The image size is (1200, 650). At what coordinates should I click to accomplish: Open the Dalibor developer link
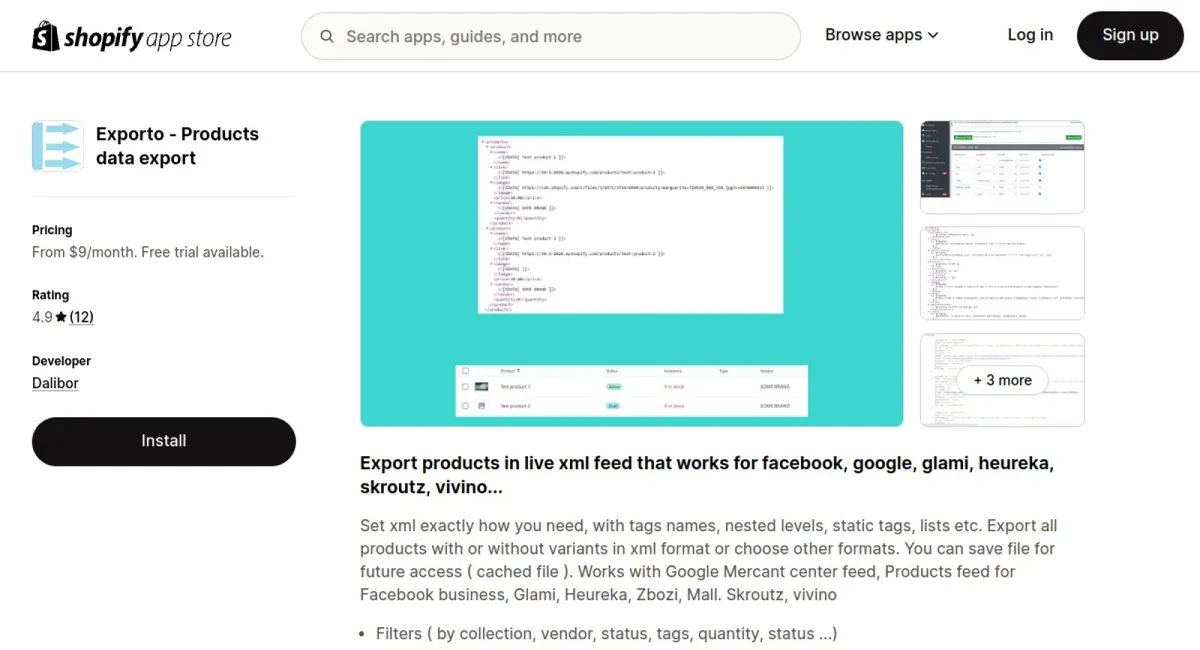pyautogui.click(x=55, y=383)
